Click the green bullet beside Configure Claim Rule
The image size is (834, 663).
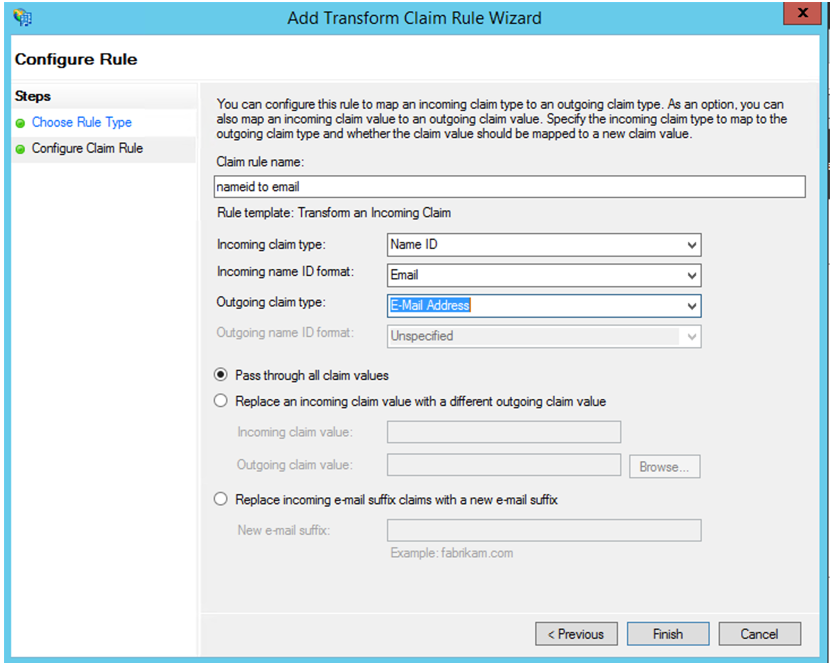(20, 149)
